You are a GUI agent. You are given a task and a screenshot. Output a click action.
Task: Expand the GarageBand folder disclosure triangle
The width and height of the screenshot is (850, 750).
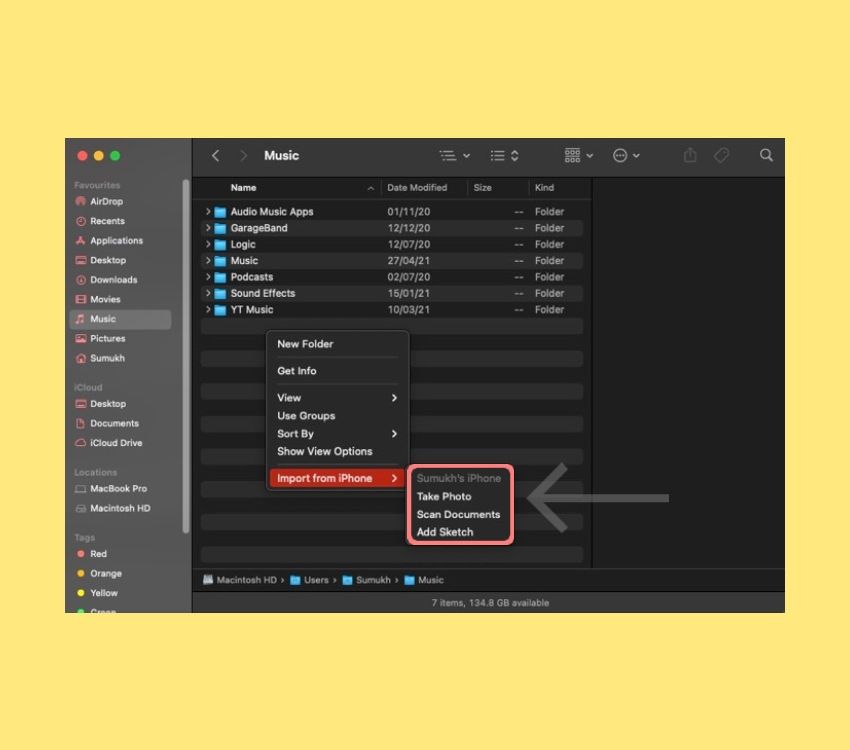coord(207,228)
